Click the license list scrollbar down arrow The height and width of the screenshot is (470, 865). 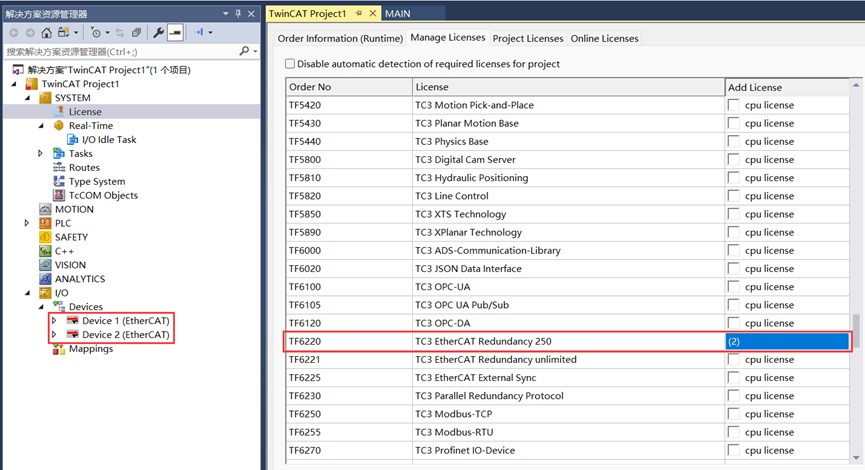click(856, 457)
